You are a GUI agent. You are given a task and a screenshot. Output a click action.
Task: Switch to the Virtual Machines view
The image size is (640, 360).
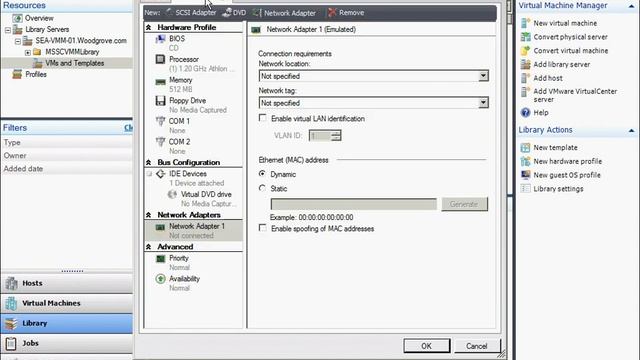click(x=67, y=303)
